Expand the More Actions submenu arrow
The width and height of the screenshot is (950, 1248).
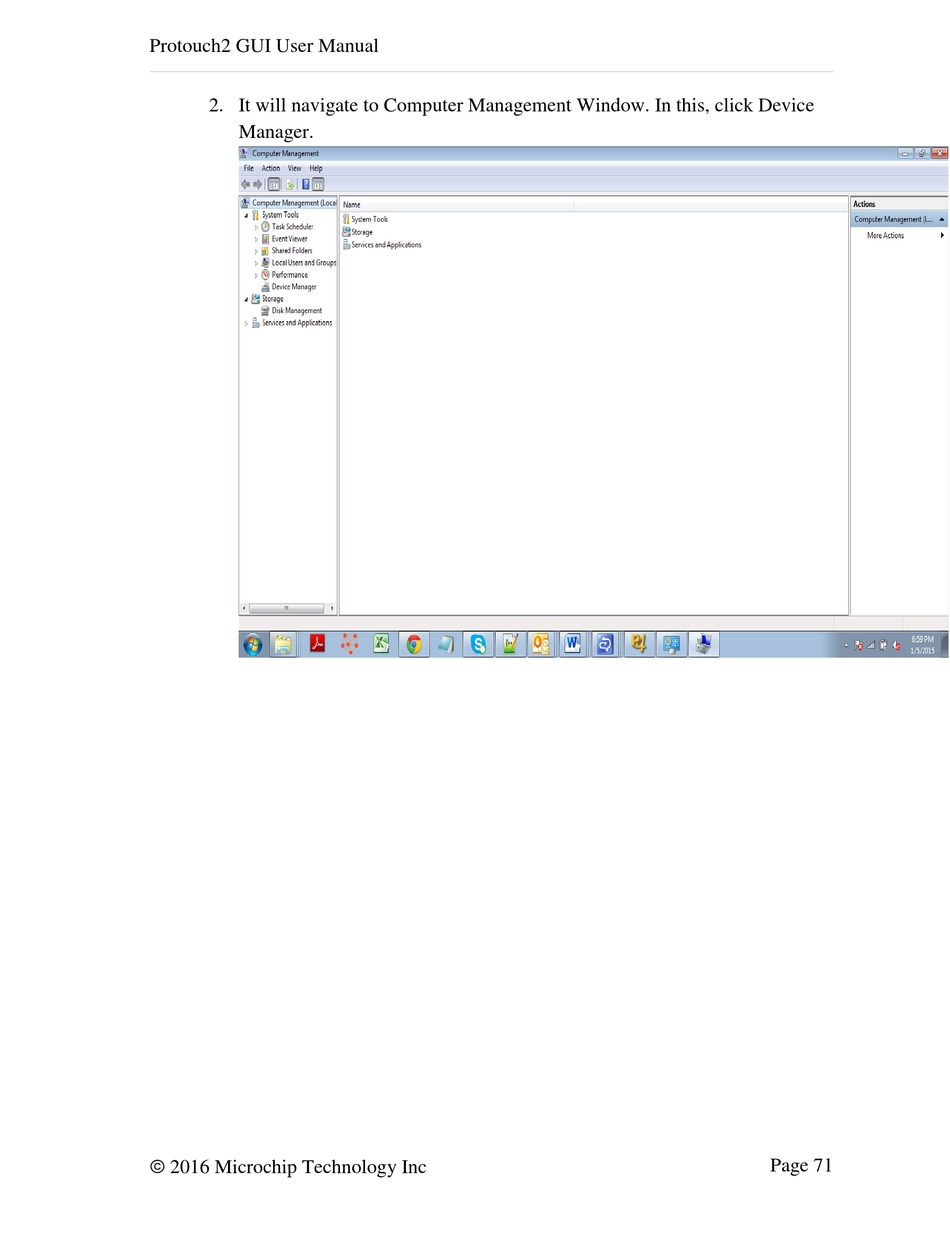(x=942, y=236)
